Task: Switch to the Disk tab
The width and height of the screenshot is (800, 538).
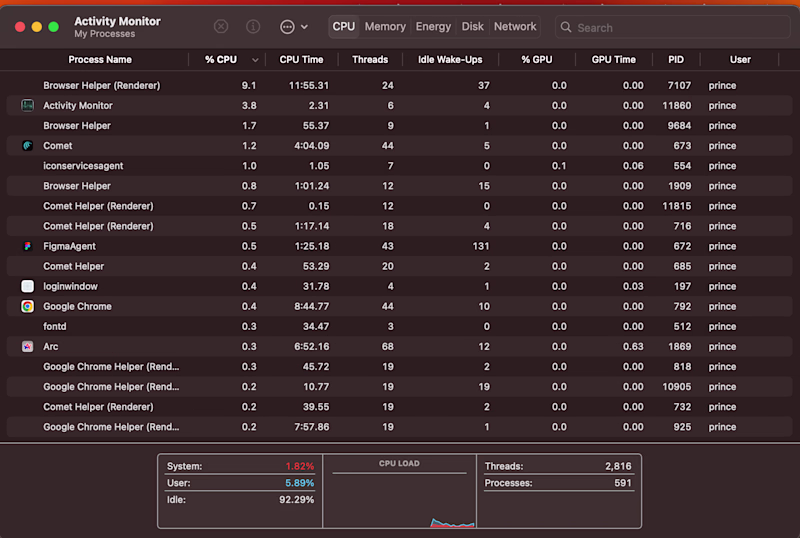Action: 472,27
